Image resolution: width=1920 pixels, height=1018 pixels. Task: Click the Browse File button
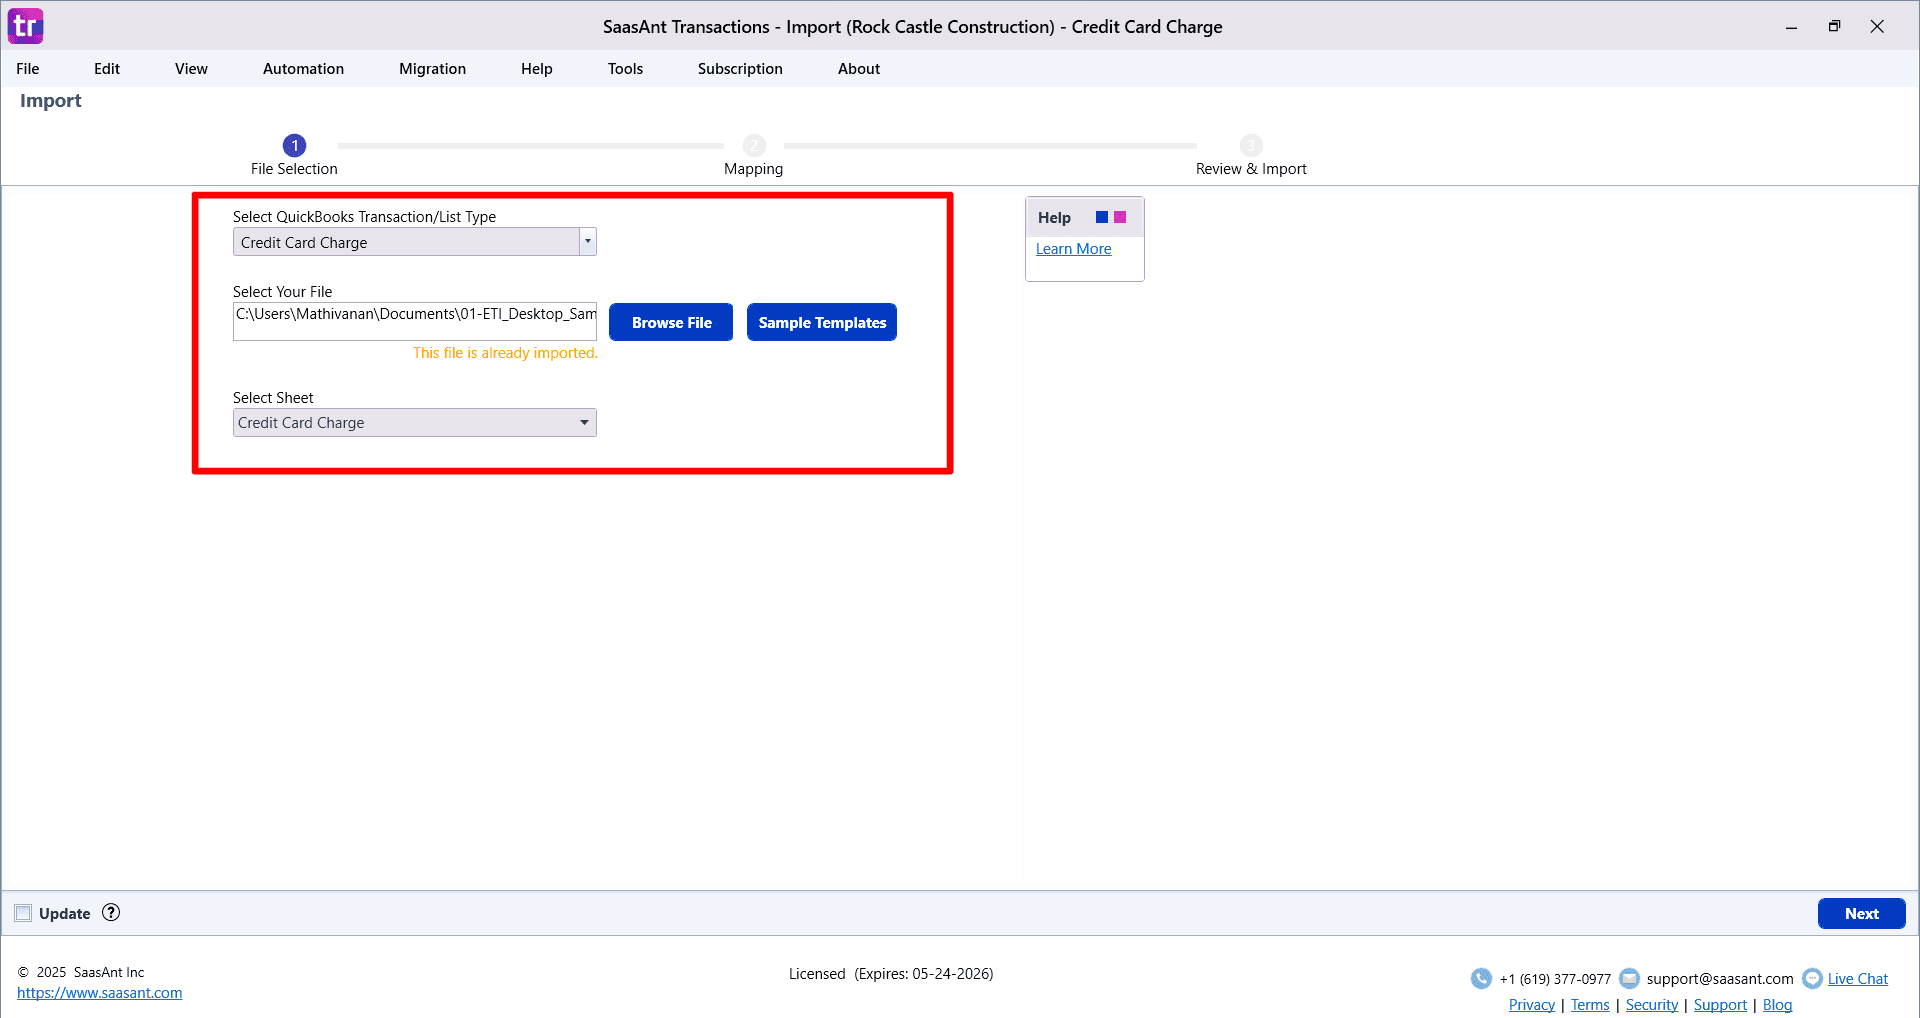(x=671, y=322)
